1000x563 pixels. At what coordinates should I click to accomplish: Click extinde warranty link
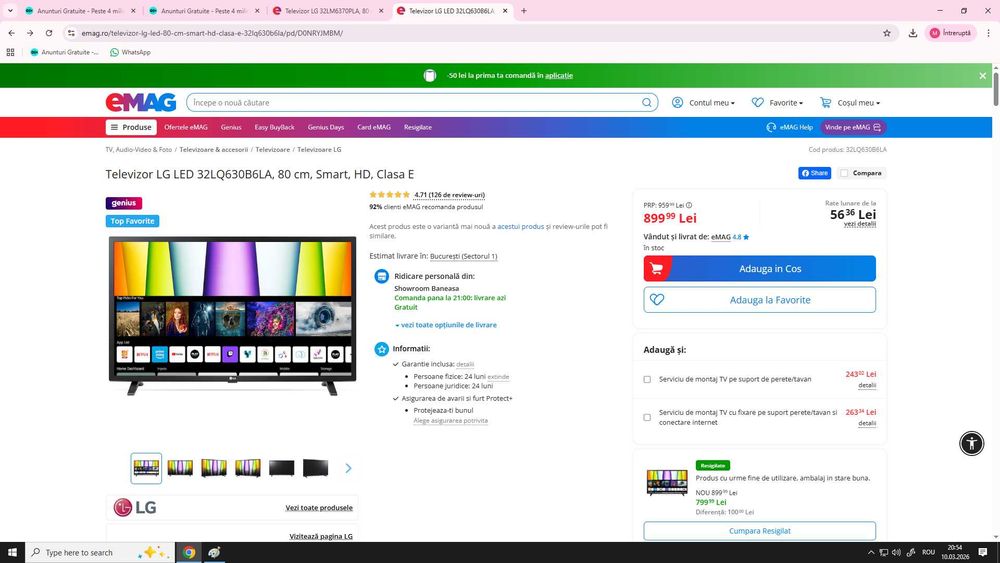(498, 377)
